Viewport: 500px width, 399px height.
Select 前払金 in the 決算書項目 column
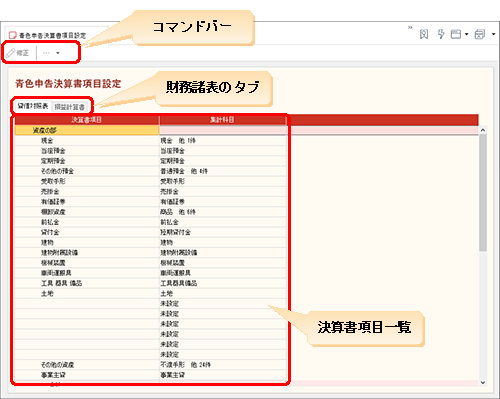coord(50,222)
